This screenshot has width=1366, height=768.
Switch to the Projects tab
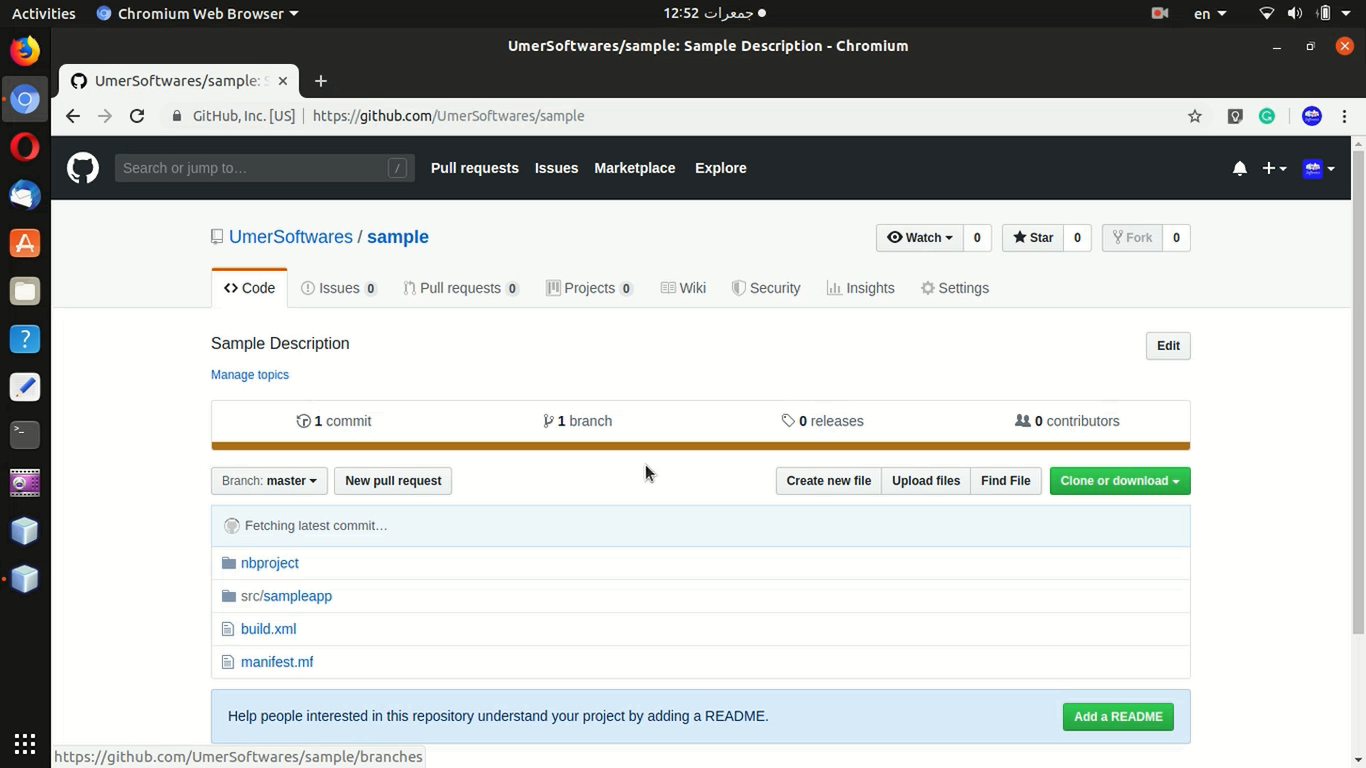point(590,288)
